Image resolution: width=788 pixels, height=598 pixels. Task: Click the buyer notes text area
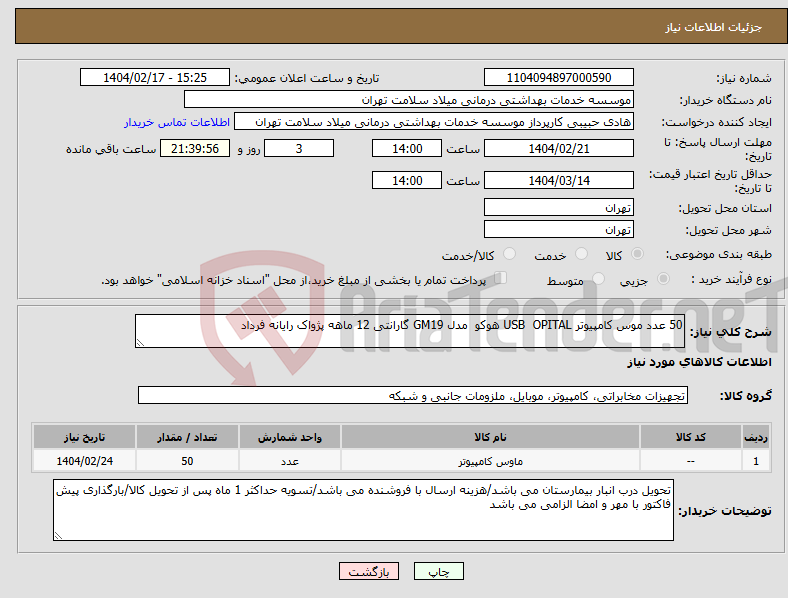click(363, 510)
